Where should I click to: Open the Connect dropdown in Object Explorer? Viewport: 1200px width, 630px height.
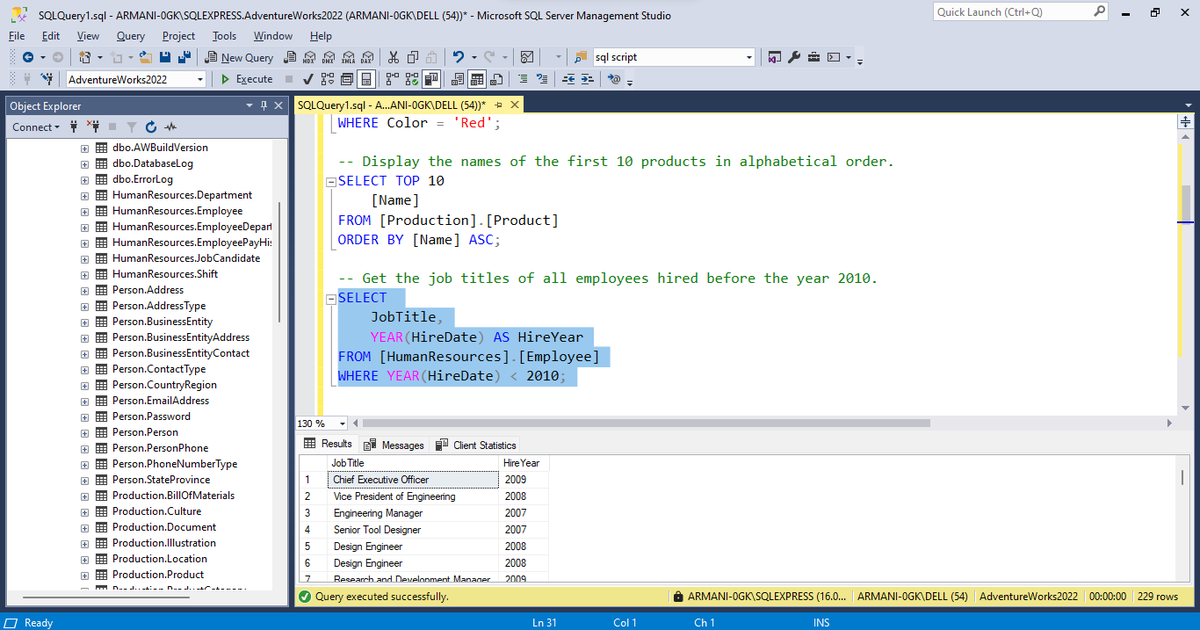[x=36, y=127]
